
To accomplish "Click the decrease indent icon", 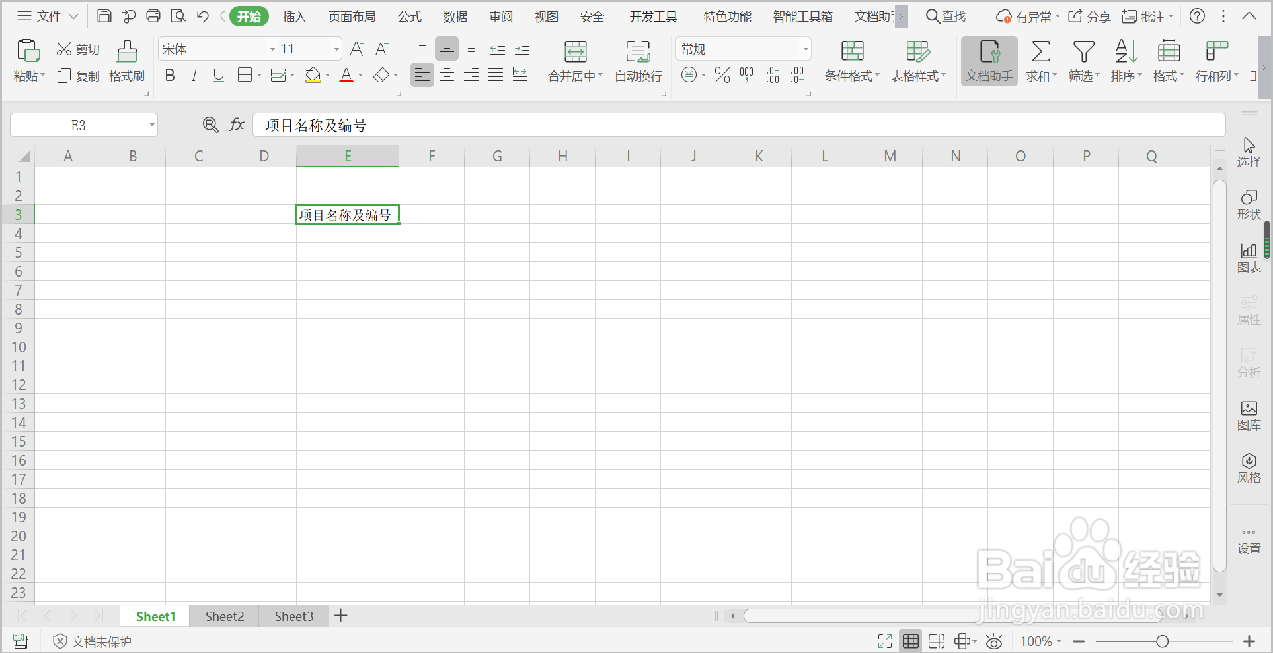I will 497,49.
